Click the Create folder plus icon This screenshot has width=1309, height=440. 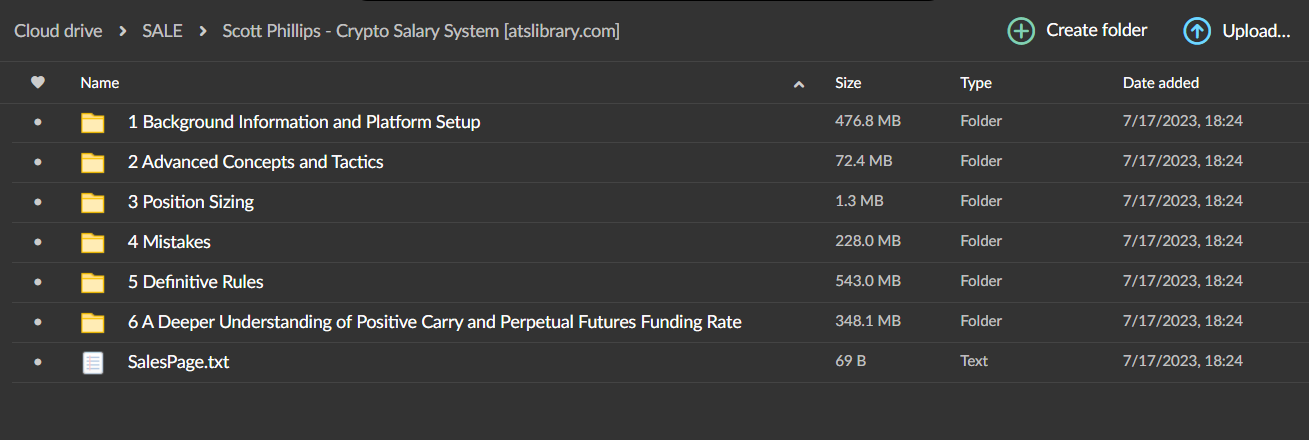coord(1021,31)
